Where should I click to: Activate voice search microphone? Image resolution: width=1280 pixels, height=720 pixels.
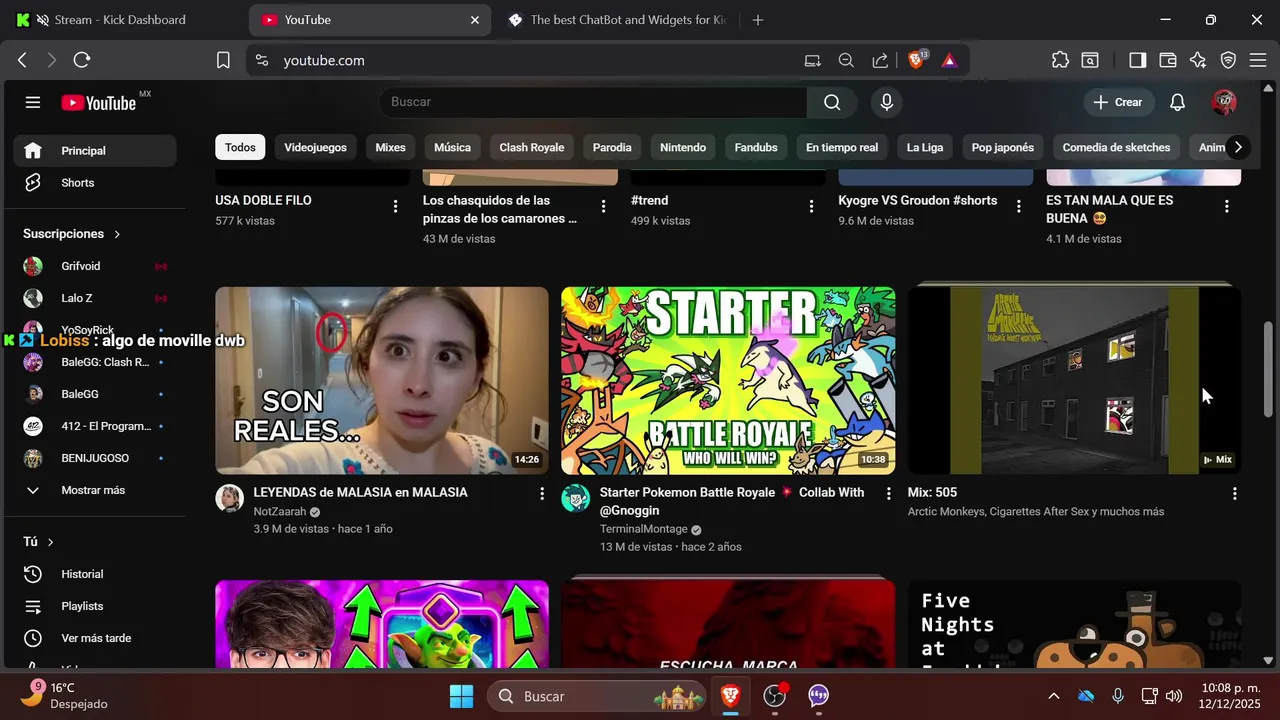pos(886,102)
